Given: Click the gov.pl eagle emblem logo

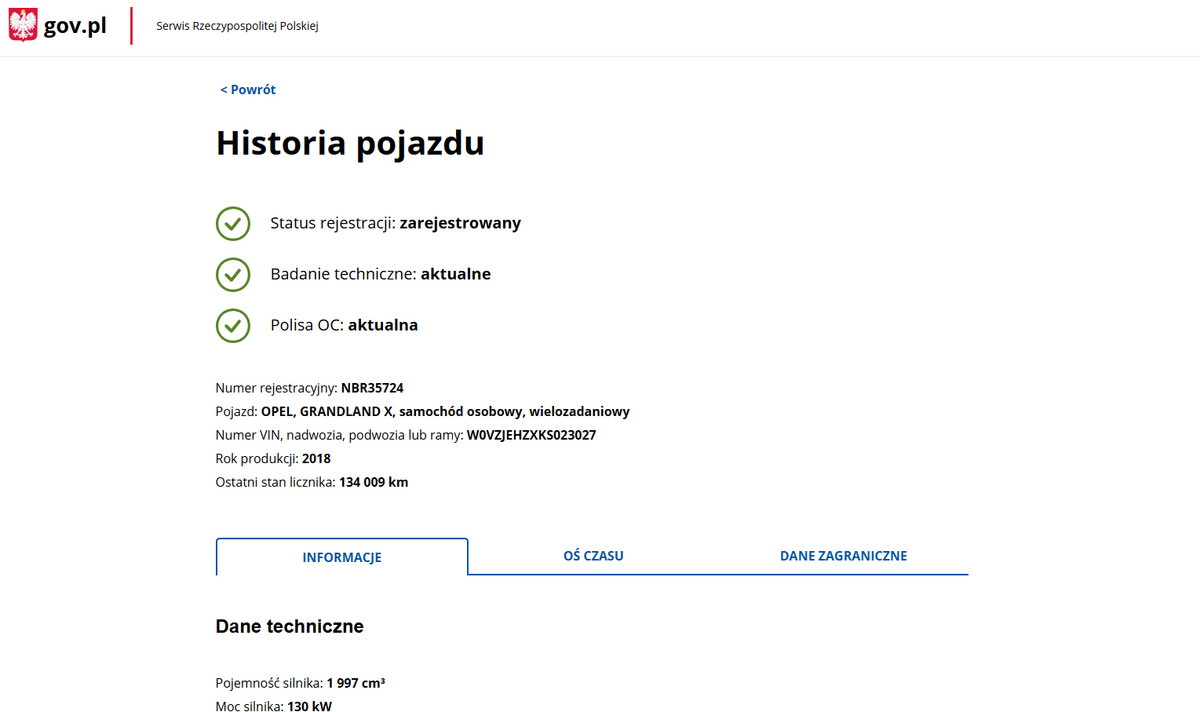Looking at the screenshot, I should 20,25.
